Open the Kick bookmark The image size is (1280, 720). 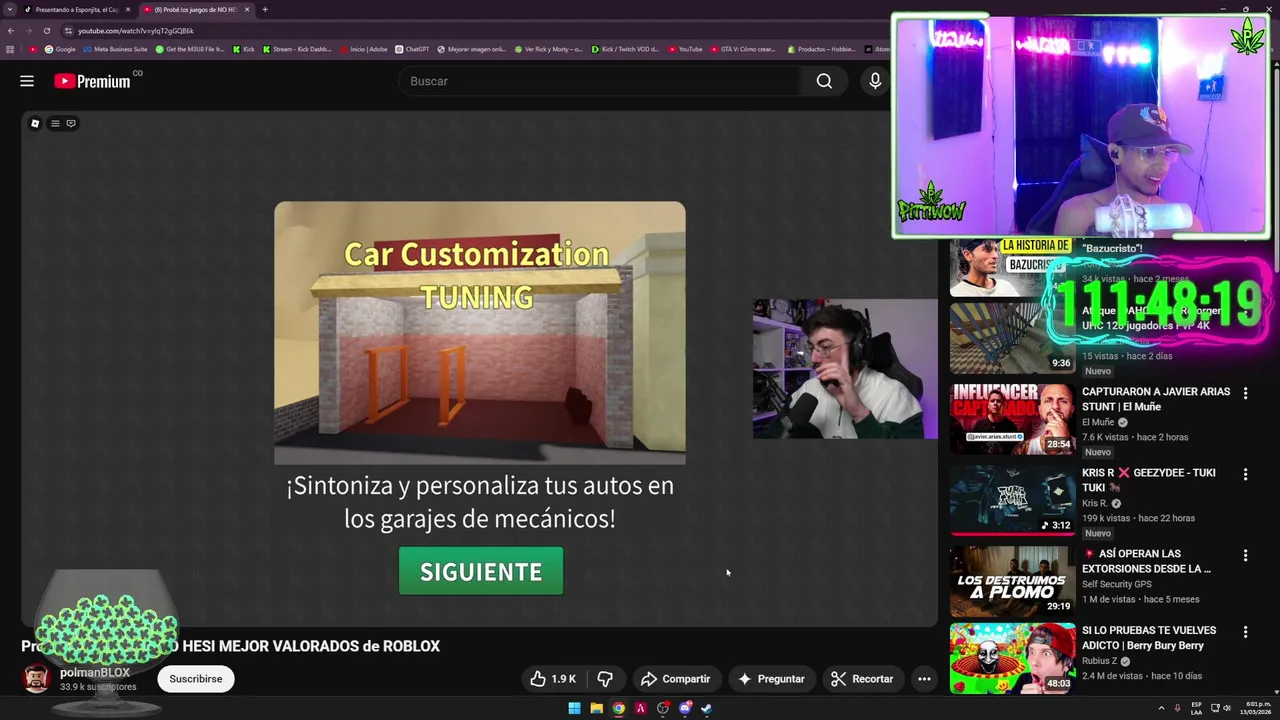click(x=244, y=49)
